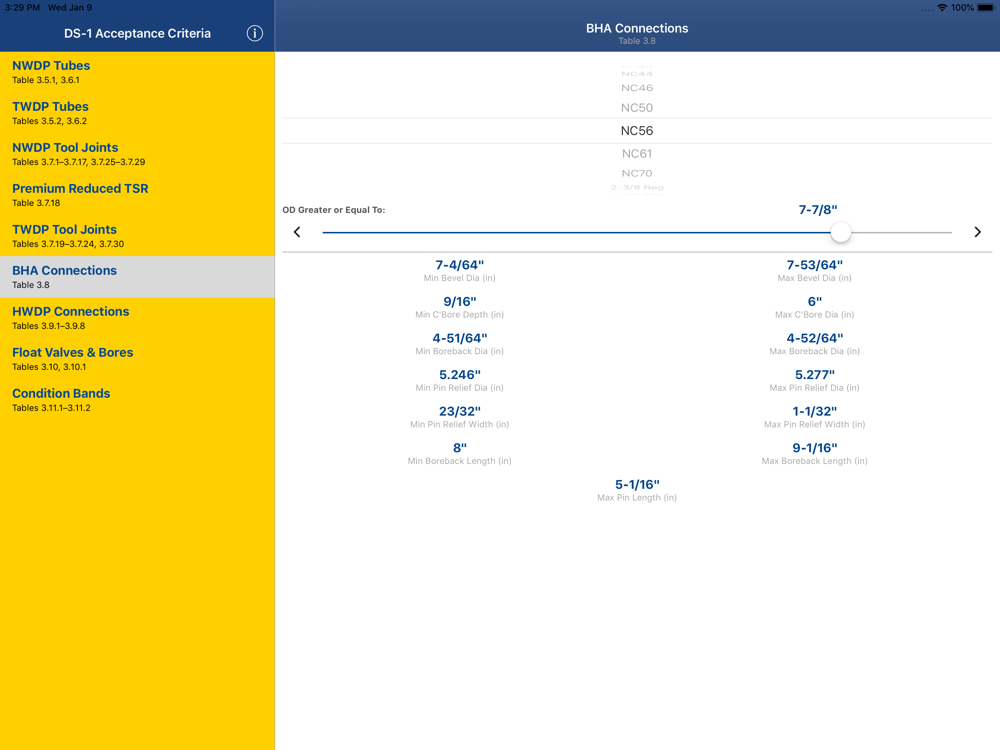Select NC61 in connection picker
This screenshot has height=750, width=1000.
point(636,154)
